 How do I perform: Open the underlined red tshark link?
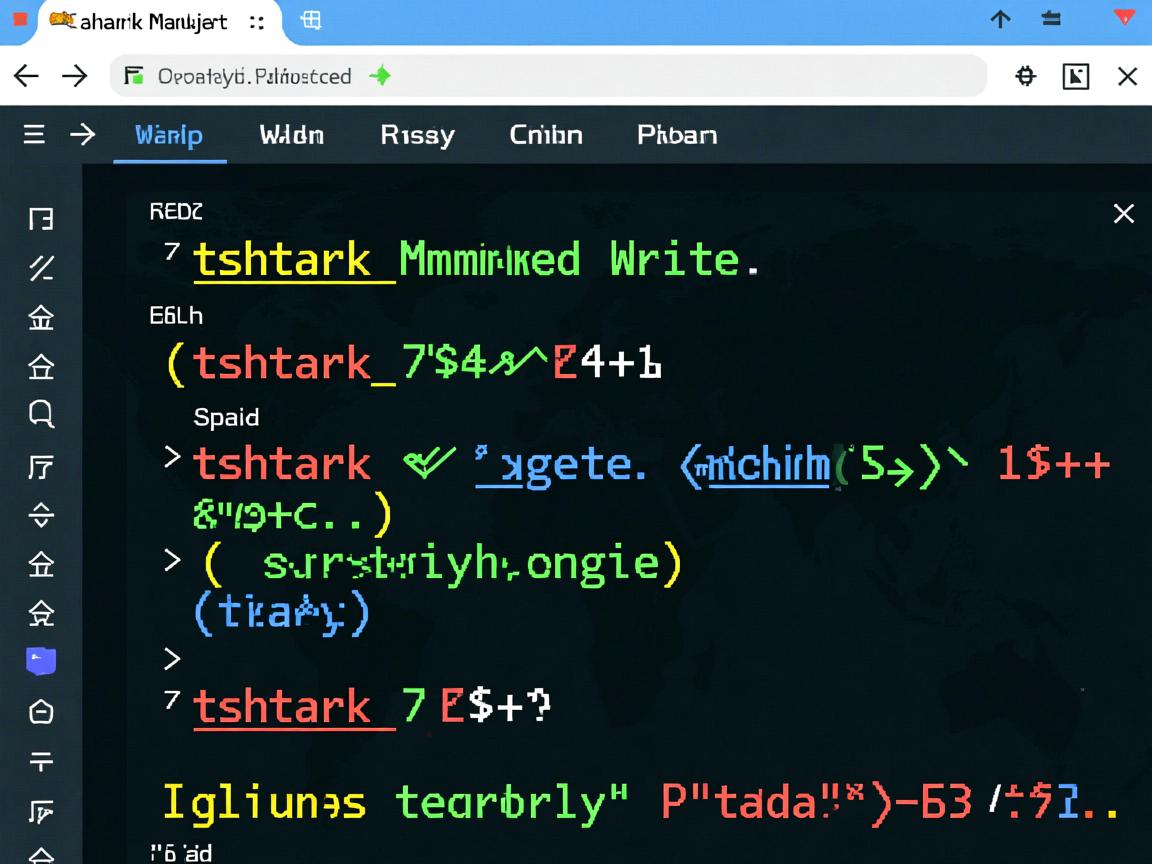tap(292, 706)
